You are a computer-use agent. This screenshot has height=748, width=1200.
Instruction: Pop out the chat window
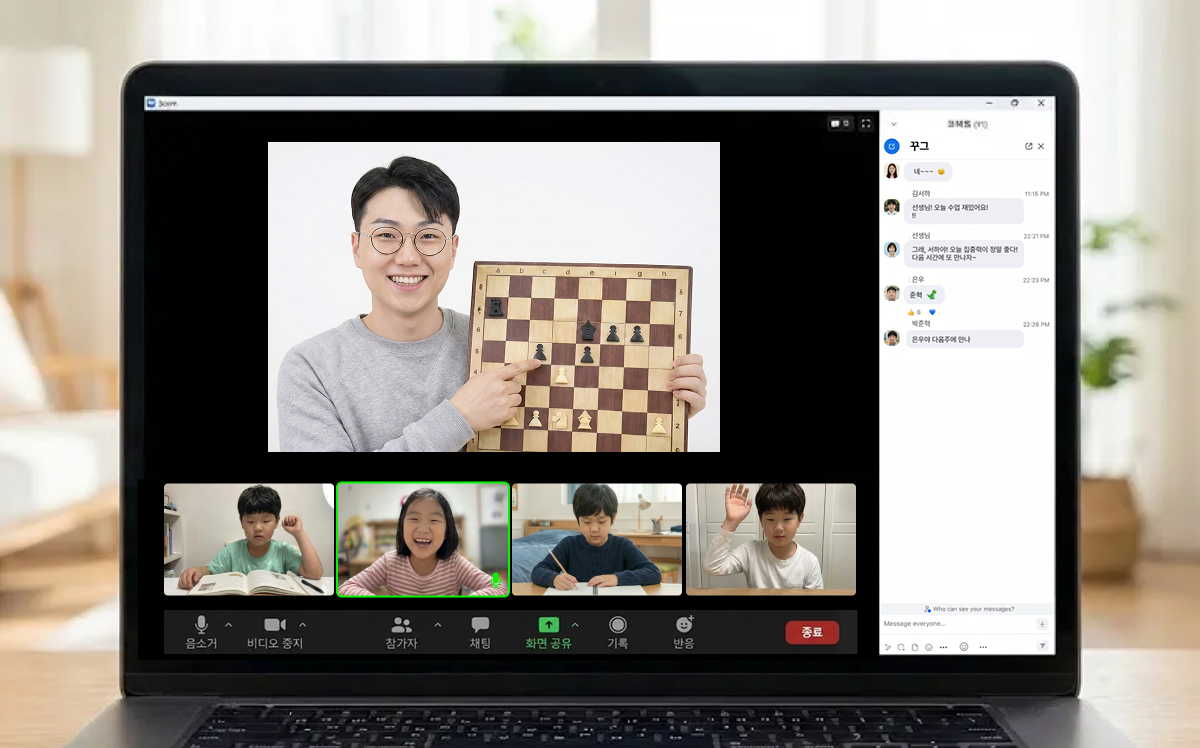[1028, 146]
